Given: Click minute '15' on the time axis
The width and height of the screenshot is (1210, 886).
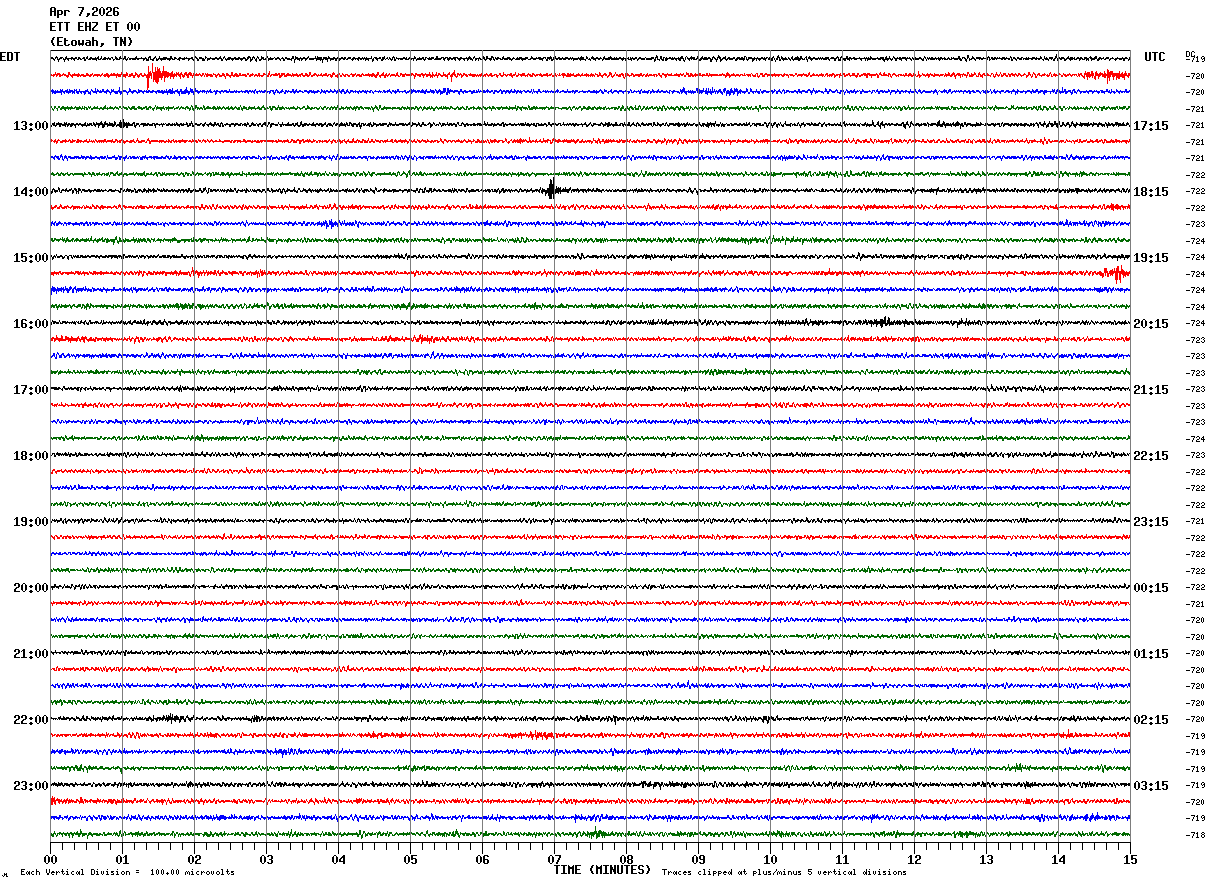Looking at the screenshot, I should click(x=1129, y=859).
